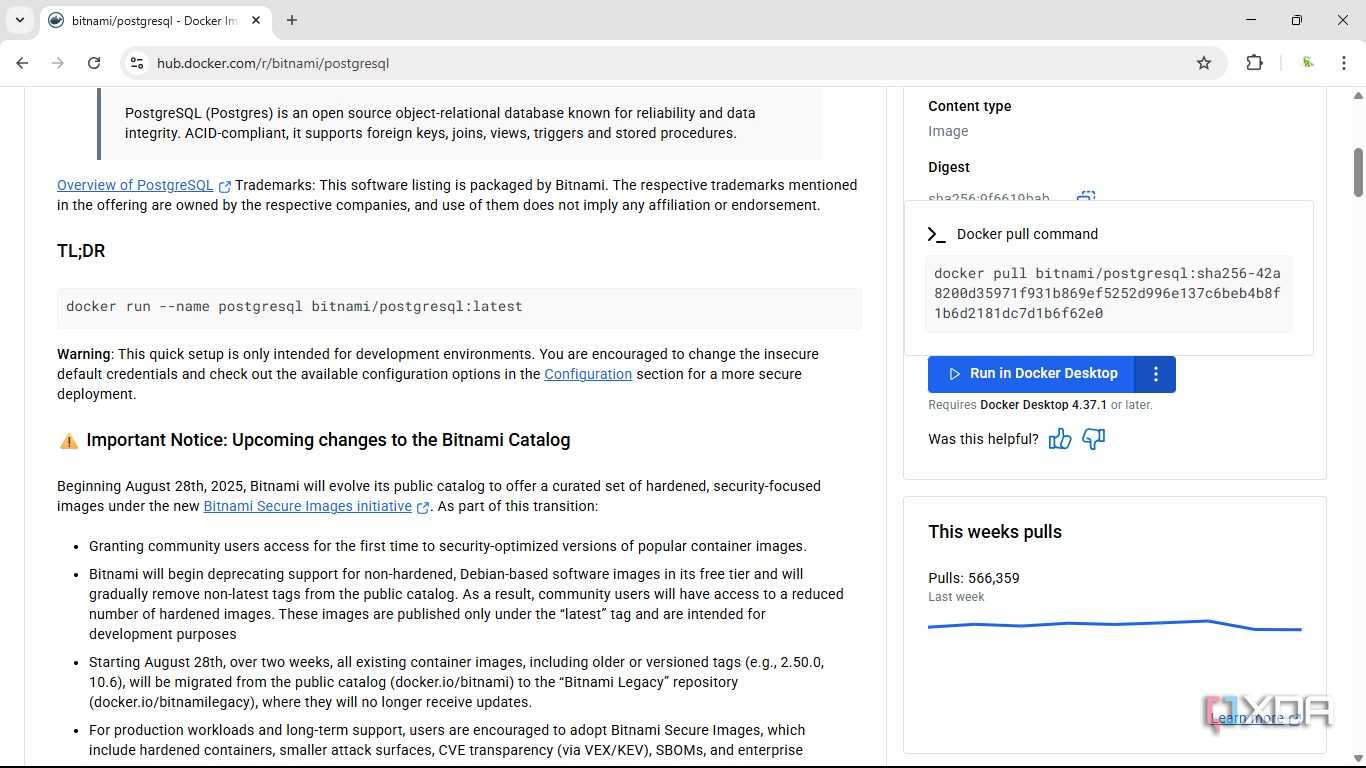This screenshot has width=1366, height=768.
Task: Click the thumbs up helpful icon
Action: [x=1060, y=439]
